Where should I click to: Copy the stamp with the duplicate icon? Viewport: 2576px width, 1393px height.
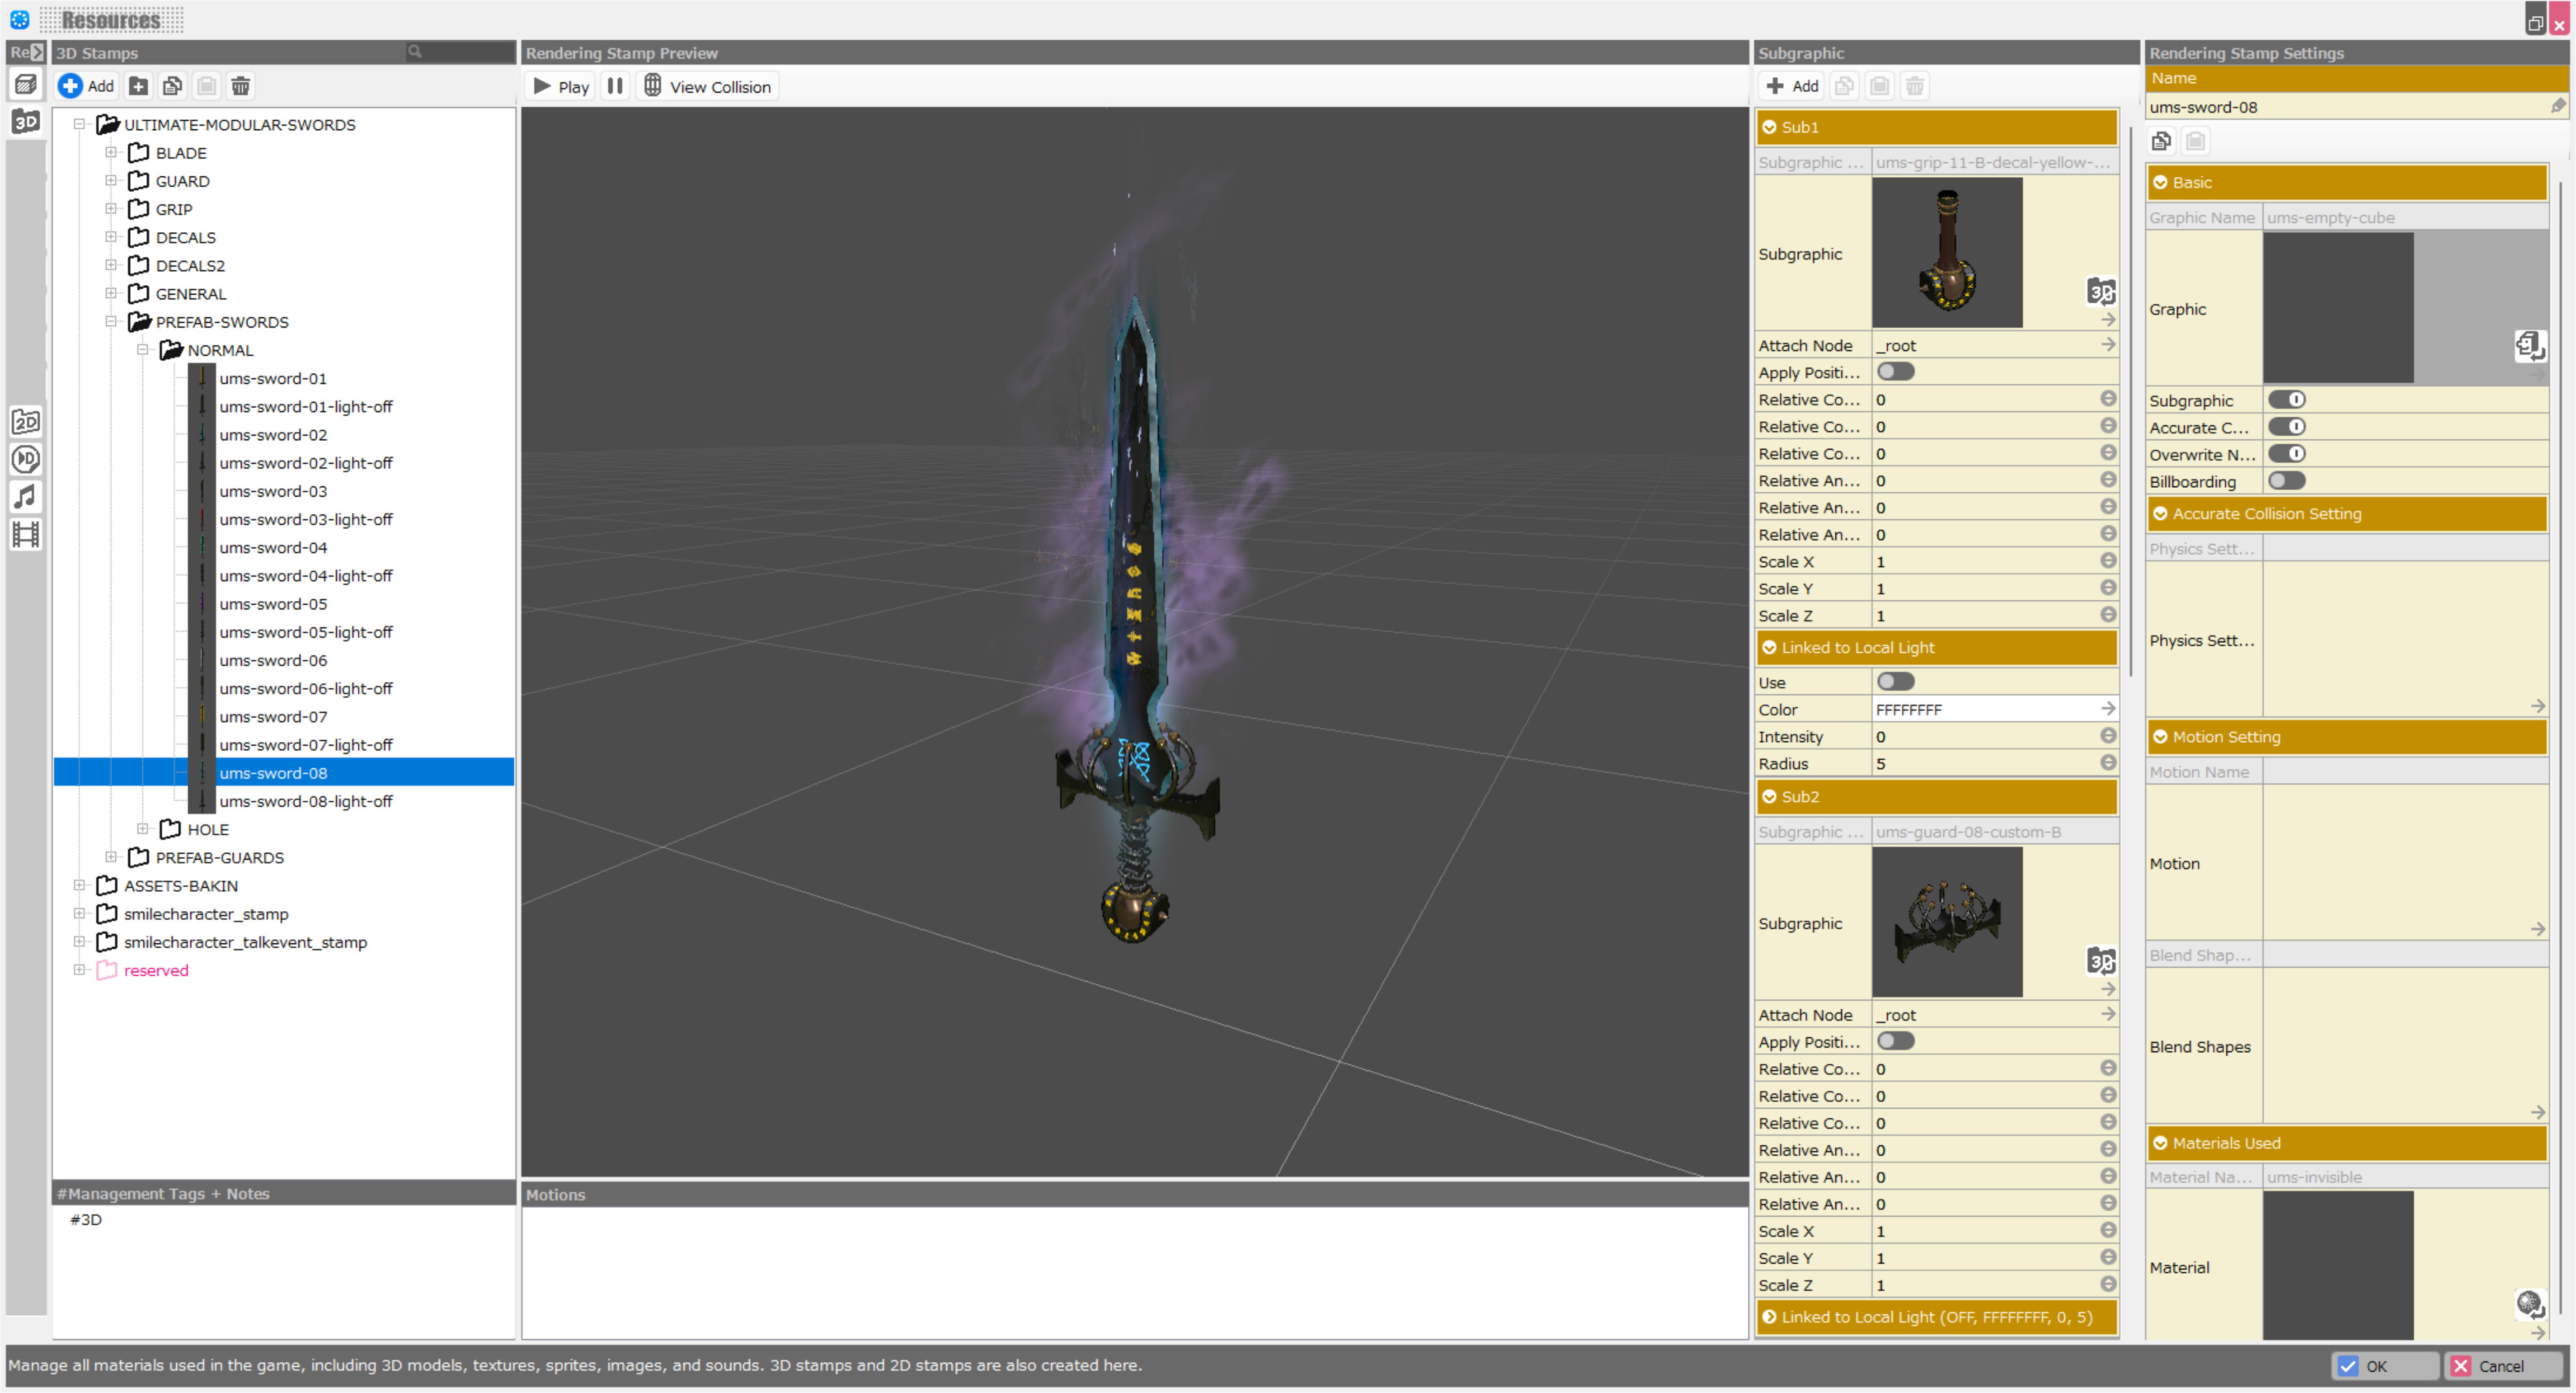point(172,86)
